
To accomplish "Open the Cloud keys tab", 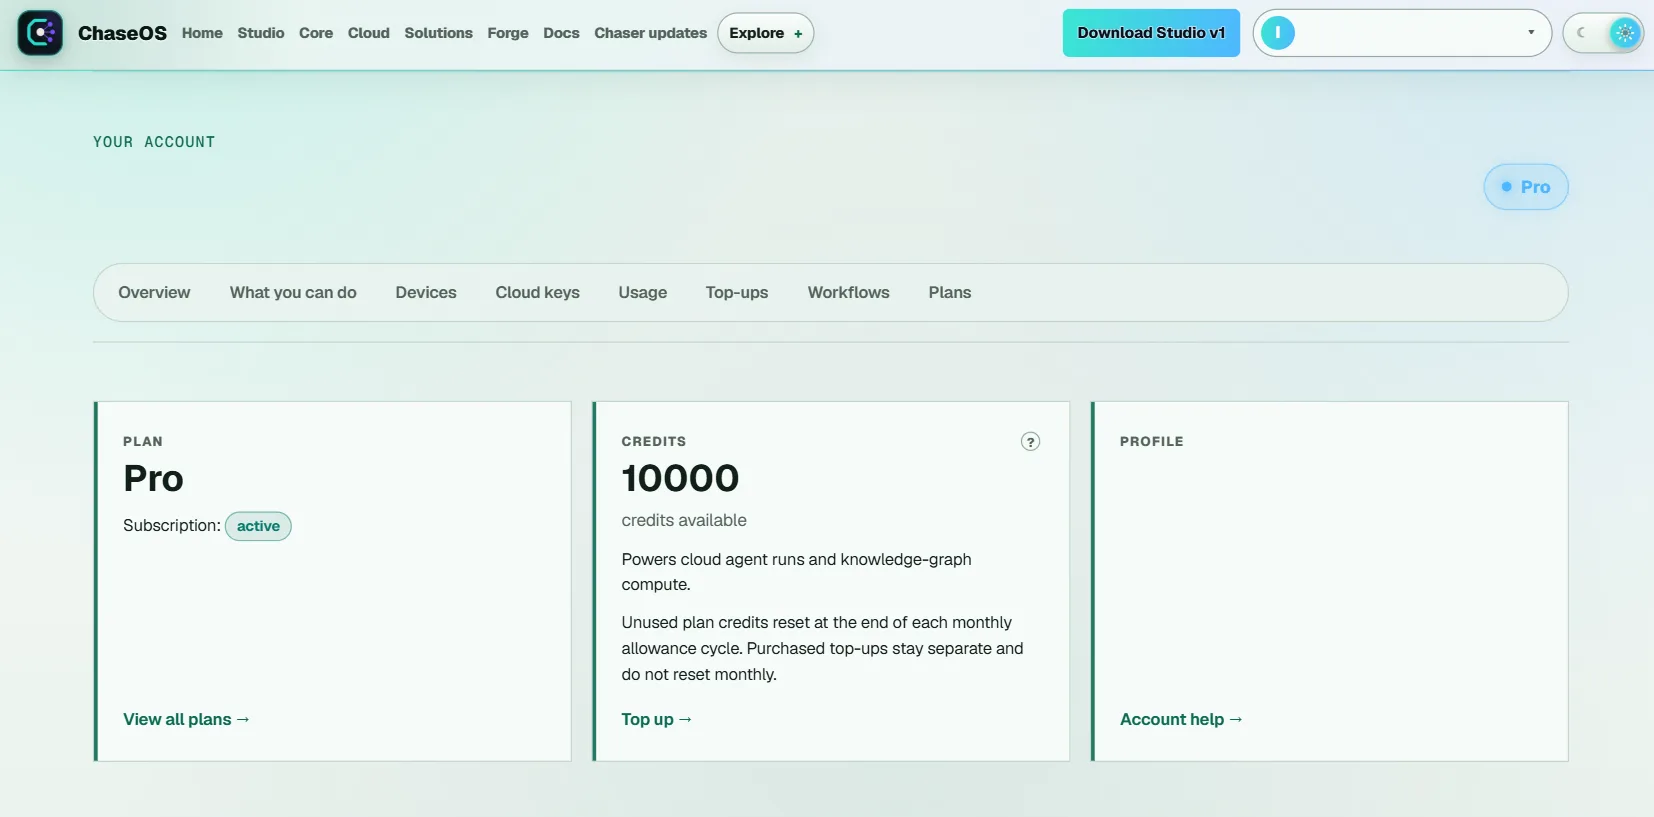I will click(x=537, y=293).
